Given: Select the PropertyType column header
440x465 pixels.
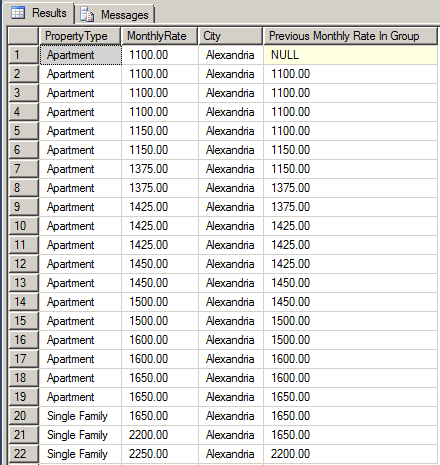Looking at the screenshot, I should (x=80, y=36).
